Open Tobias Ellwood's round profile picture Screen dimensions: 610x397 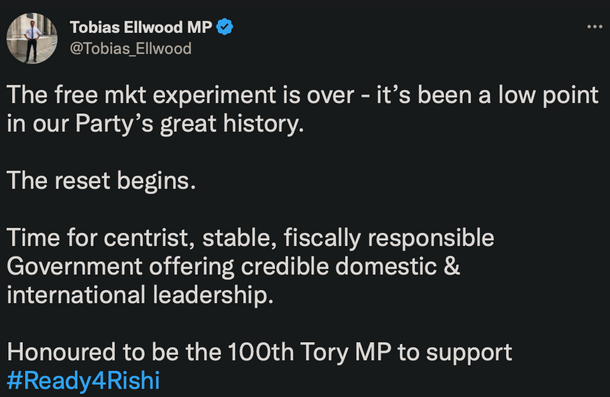pyautogui.click(x=32, y=38)
